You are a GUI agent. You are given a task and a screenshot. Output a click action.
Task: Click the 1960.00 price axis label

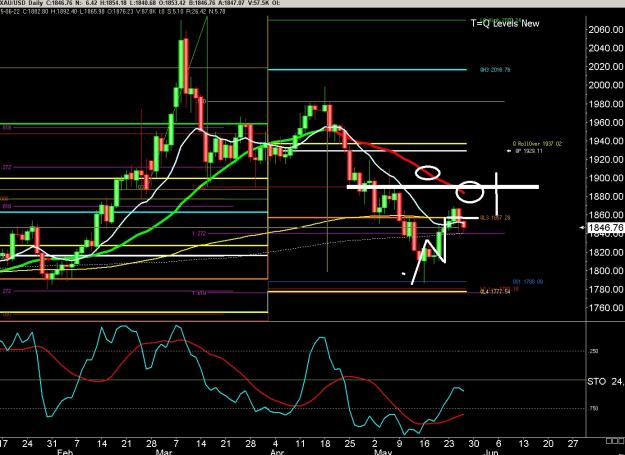[605, 122]
